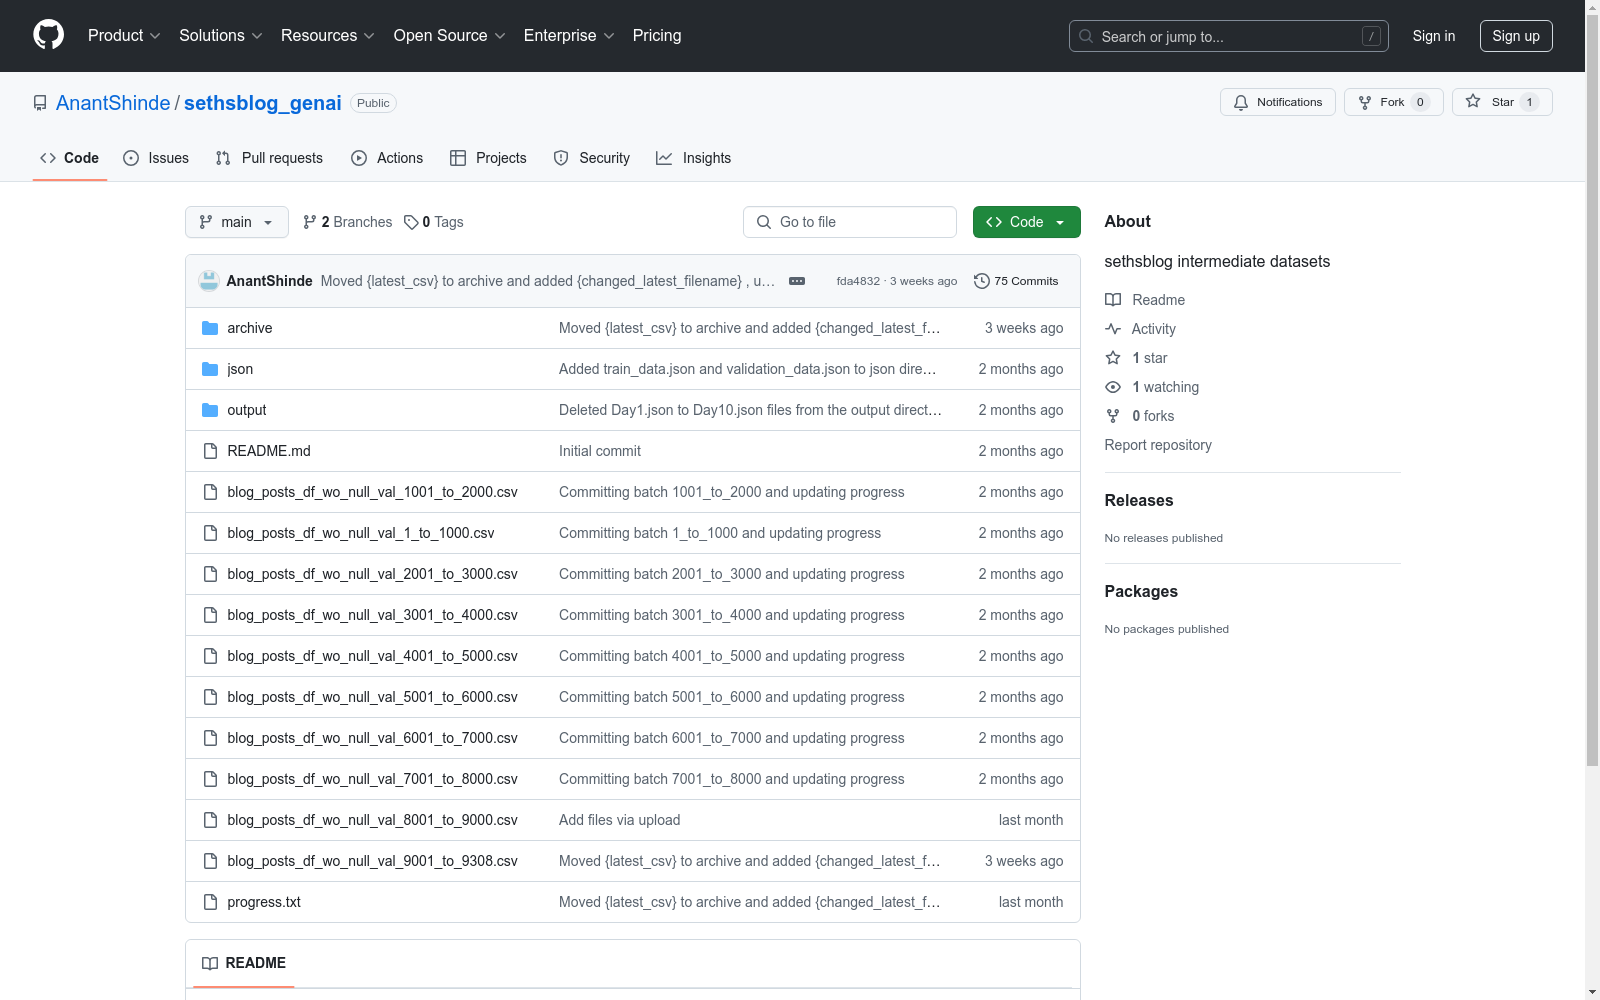Click the bell icon in Notifications button
Image resolution: width=1600 pixels, height=1000 pixels.
tap(1241, 102)
